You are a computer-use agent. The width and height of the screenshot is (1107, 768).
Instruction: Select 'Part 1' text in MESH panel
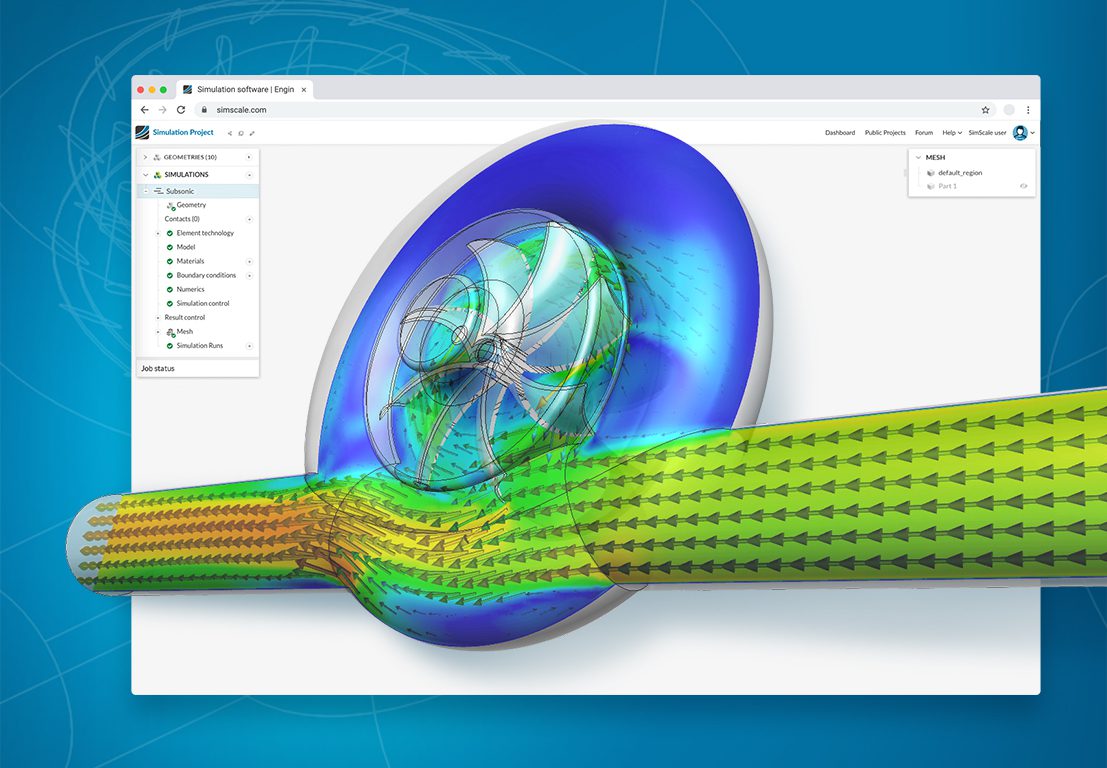(x=947, y=186)
